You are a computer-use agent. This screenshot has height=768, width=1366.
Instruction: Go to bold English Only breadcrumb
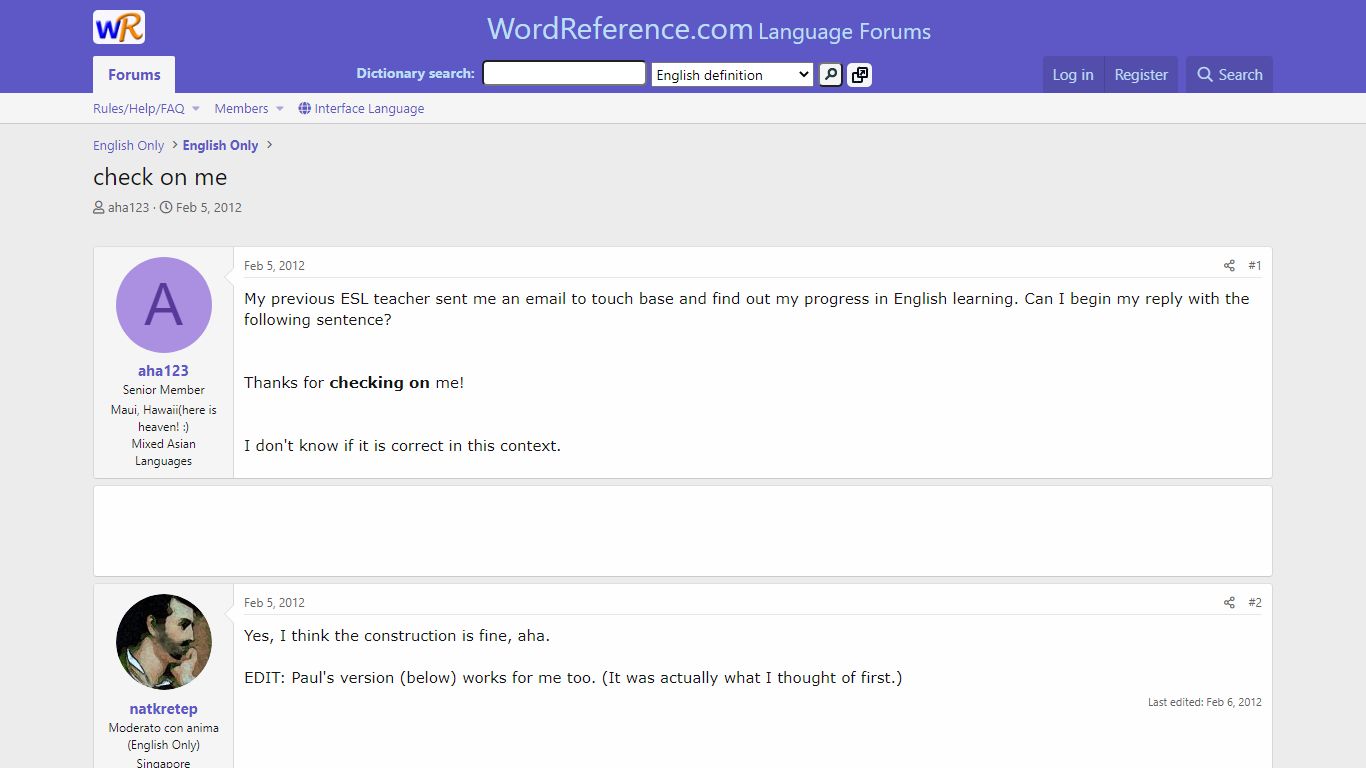220,146
